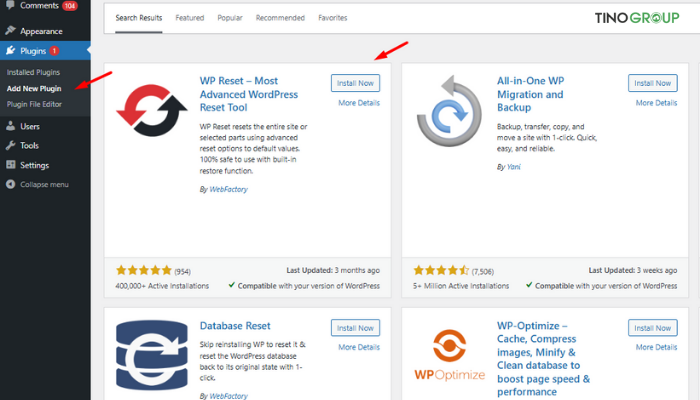Switch to the Popular tab
The height and width of the screenshot is (400, 700).
(x=230, y=18)
